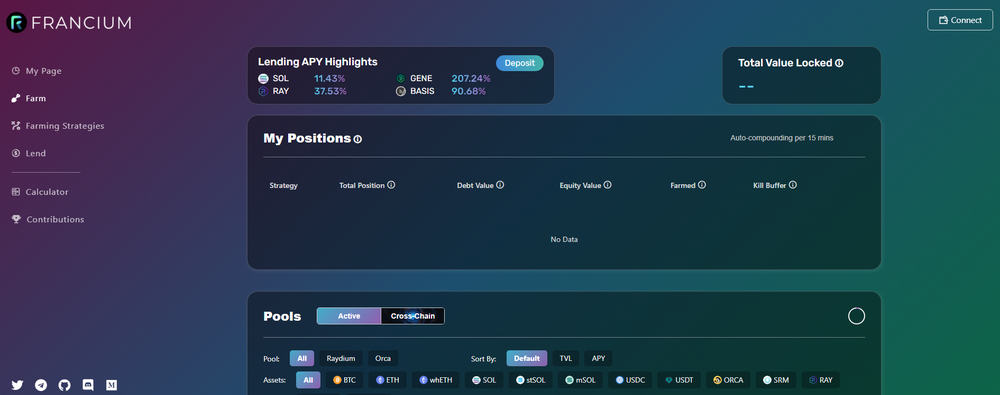Screen dimensions: 1000x395
Task: Click the No Data message
Action: click(564, 239)
